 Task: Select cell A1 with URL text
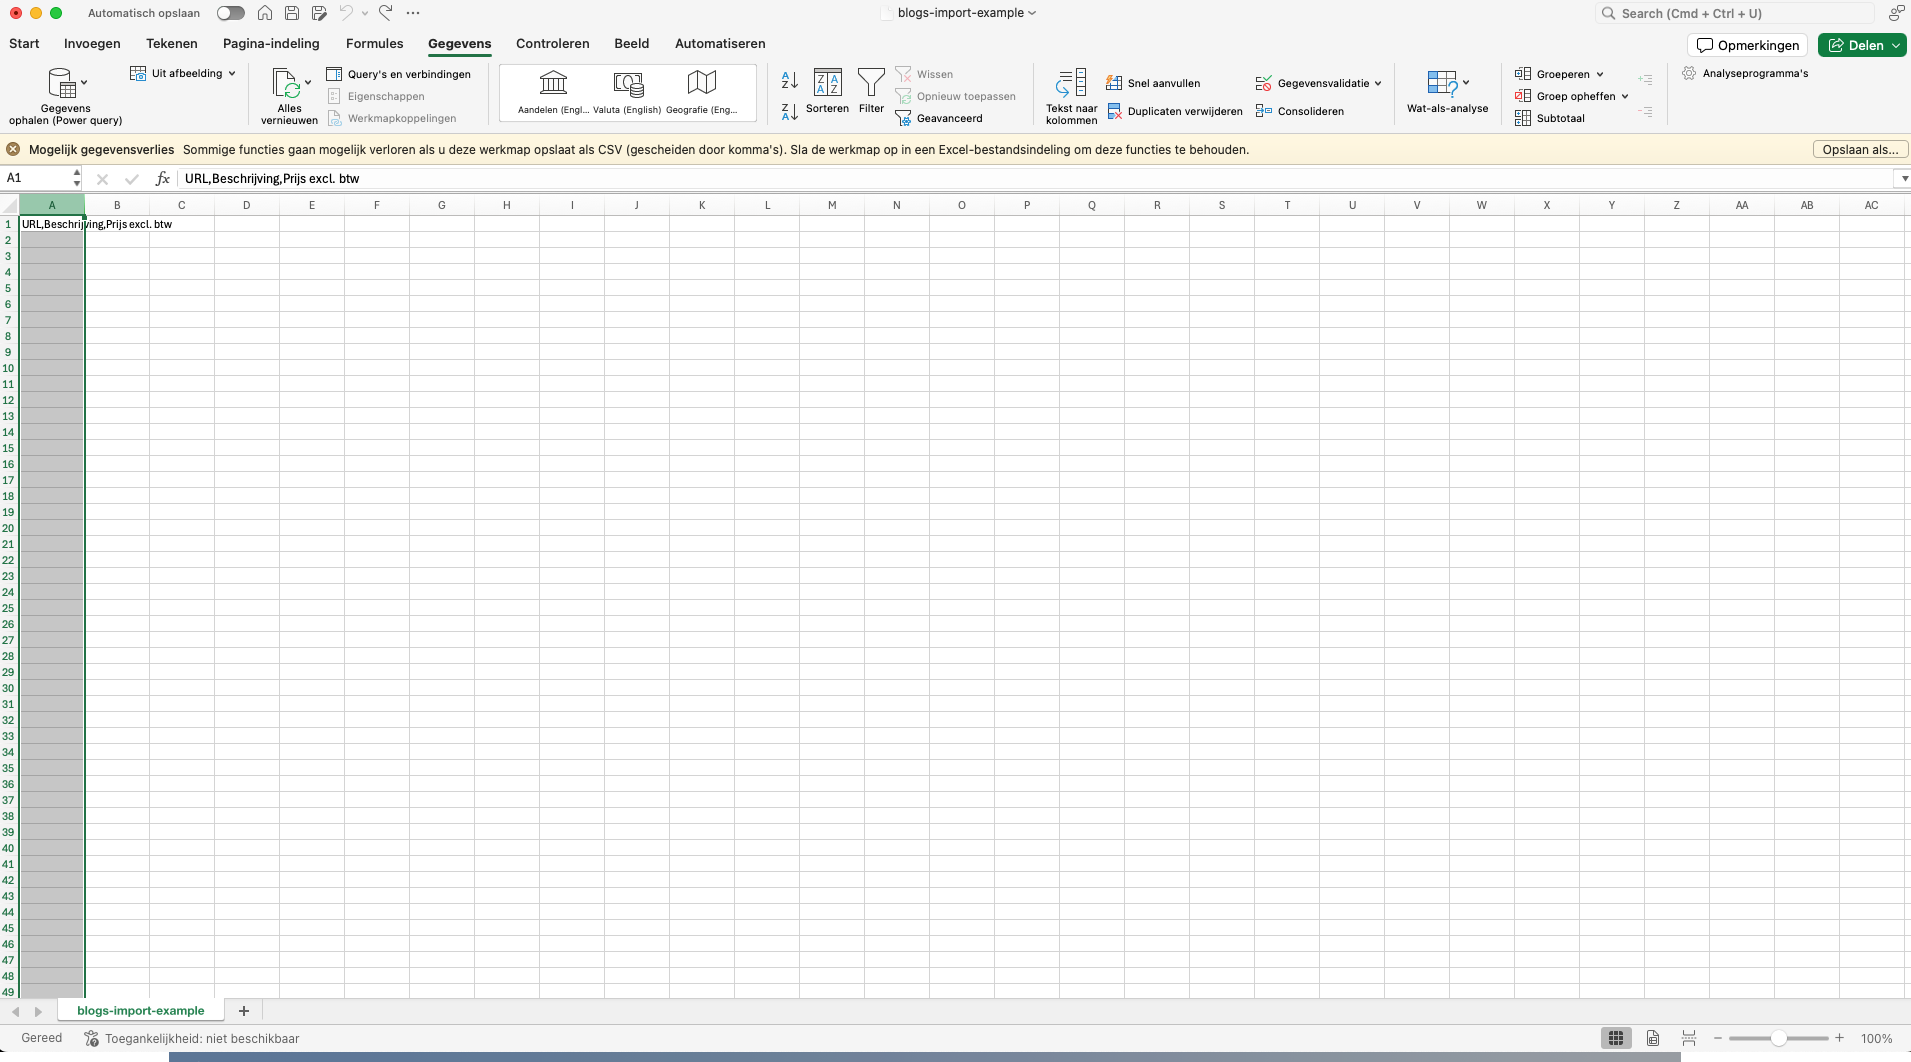click(52, 224)
